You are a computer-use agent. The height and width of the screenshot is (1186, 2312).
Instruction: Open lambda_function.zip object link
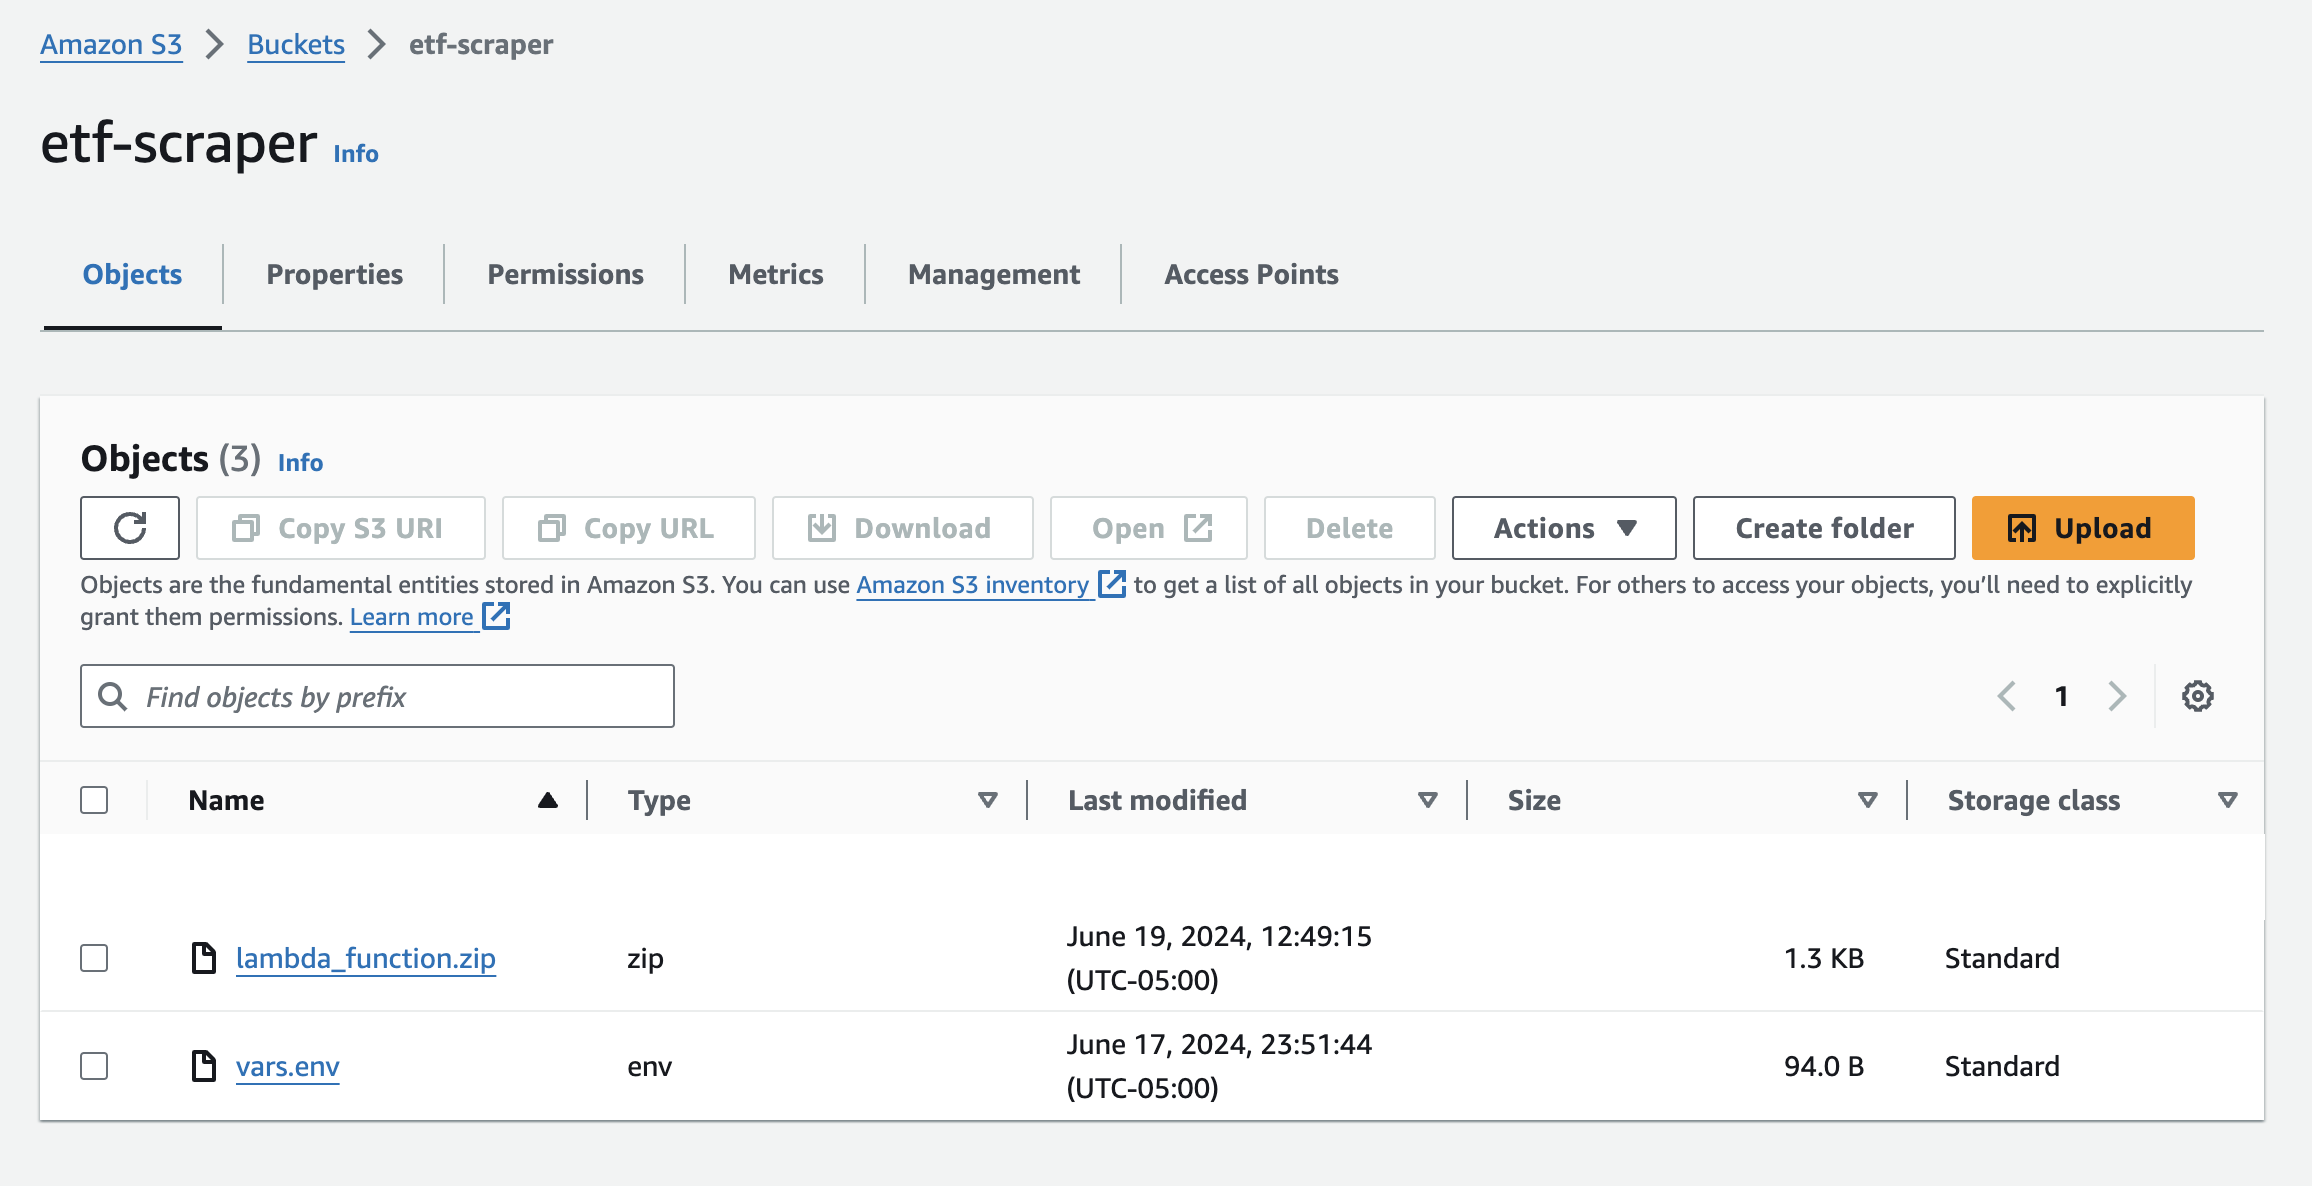coord(366,958)
